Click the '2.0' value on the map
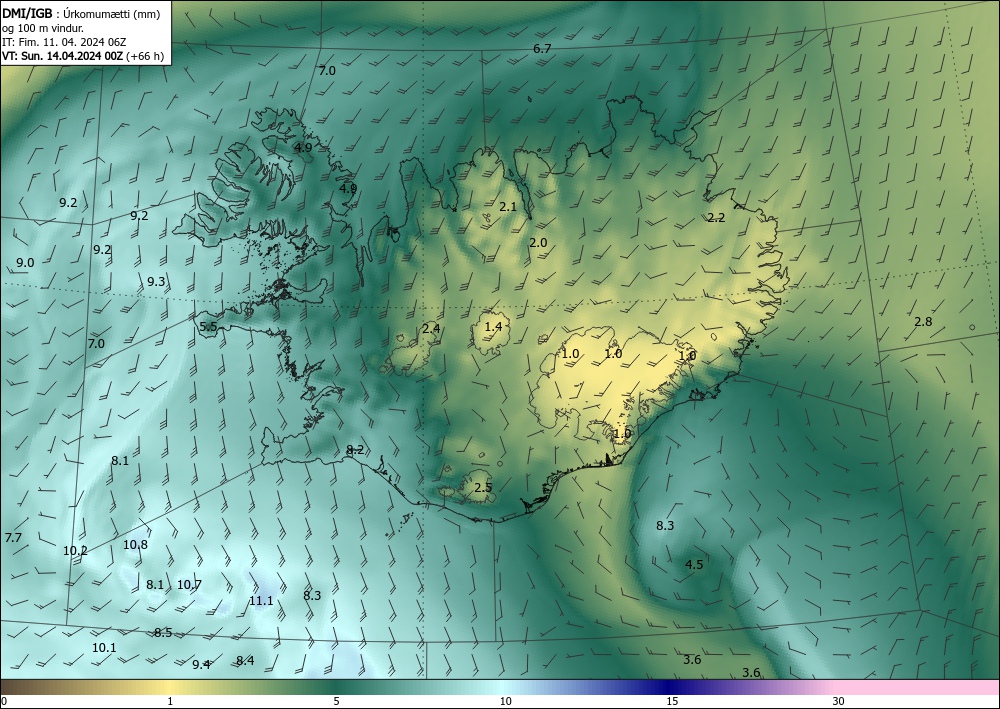This screenshot has height=709, width=1000. point(538,243)
